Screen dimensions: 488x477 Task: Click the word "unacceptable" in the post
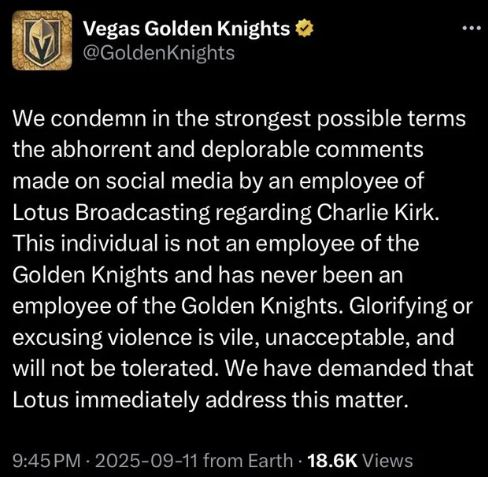338,338
